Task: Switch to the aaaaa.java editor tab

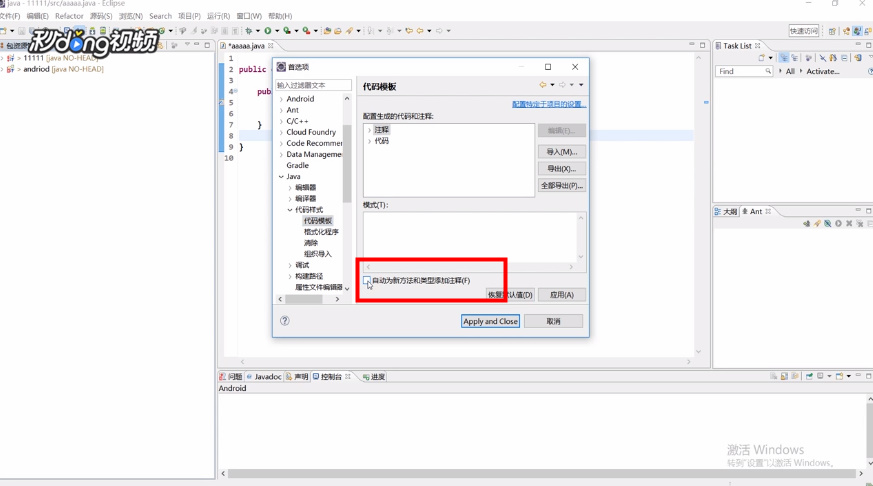Action: tap(247, 46)
